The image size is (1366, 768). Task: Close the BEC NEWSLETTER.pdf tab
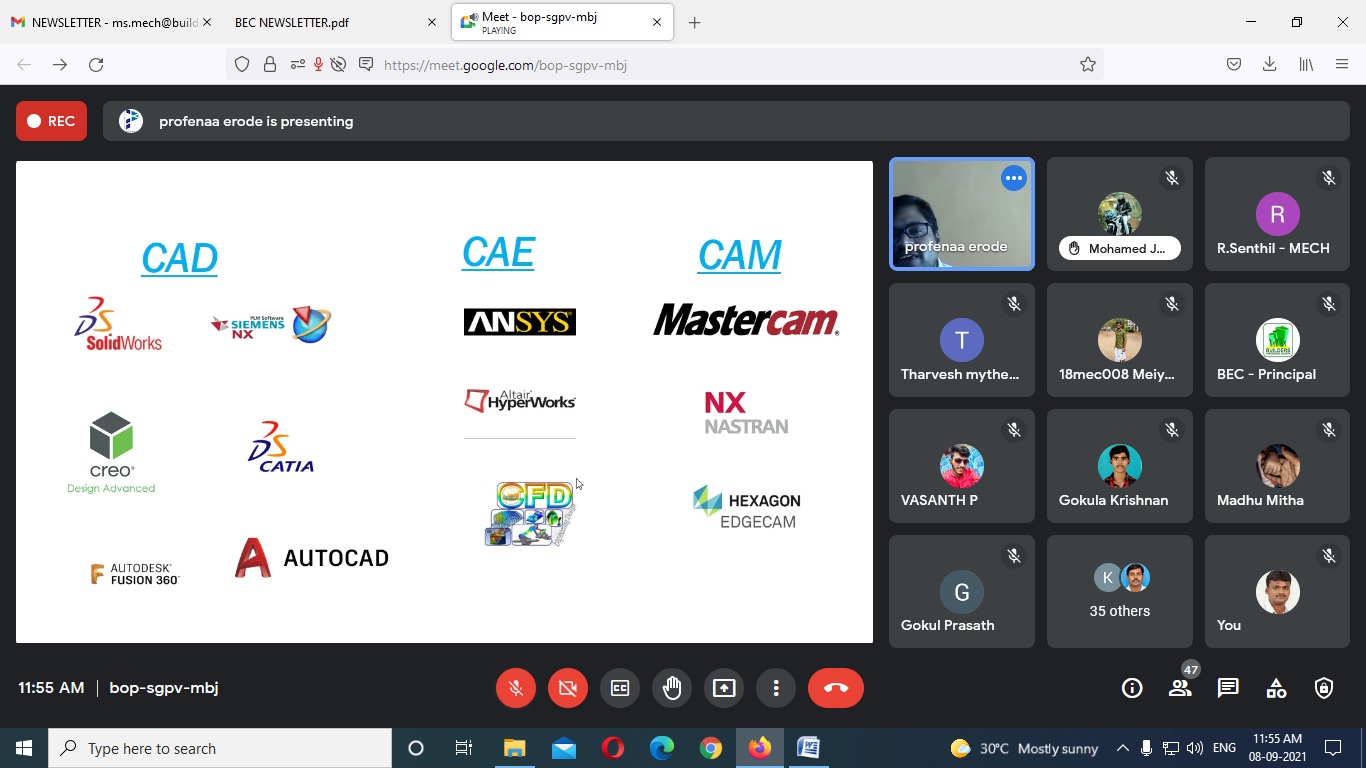[x=432, y=22]
